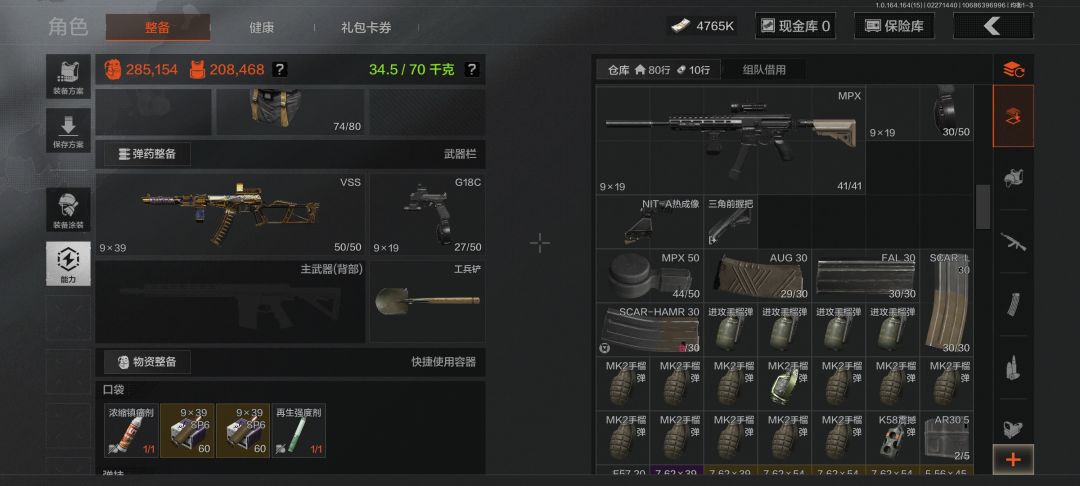This screenshot has width=1080, height=486.
Task: Open the 现金库 button
Action: 796,26
